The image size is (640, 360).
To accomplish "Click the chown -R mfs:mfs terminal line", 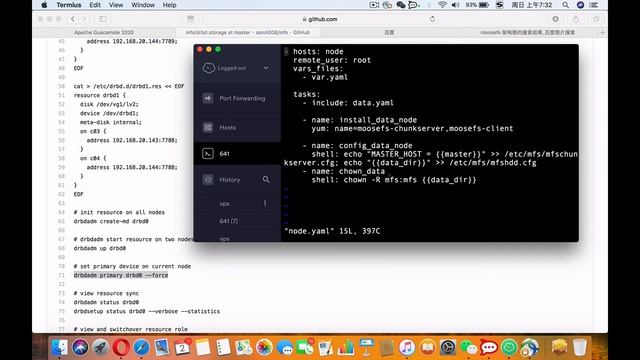I will click(394, 180).
